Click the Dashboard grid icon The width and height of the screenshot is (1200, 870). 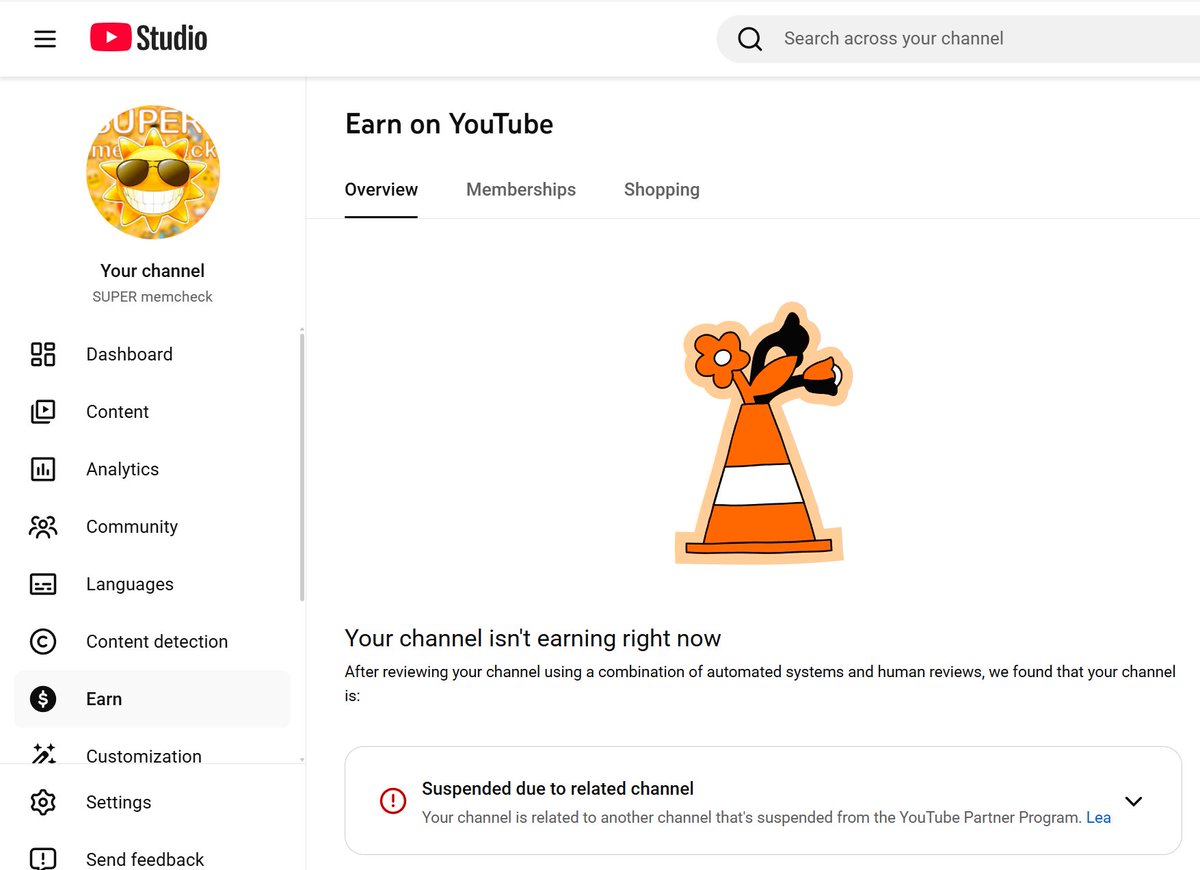[43, 354]
